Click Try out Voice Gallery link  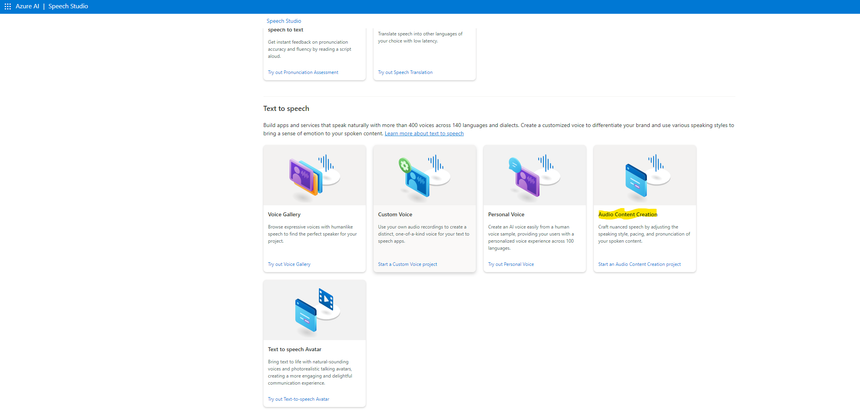(289, 264)
